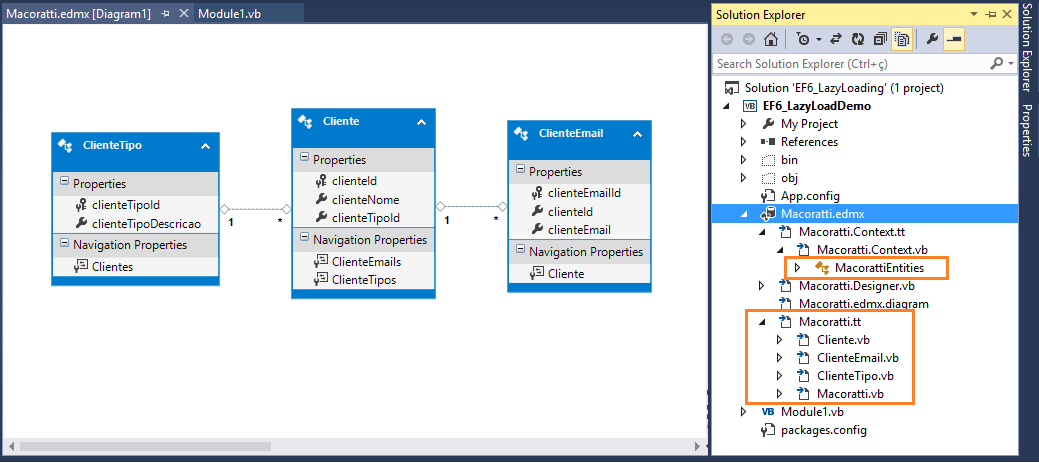Click the entity icon on ClienteTipo header

point(65,146)
